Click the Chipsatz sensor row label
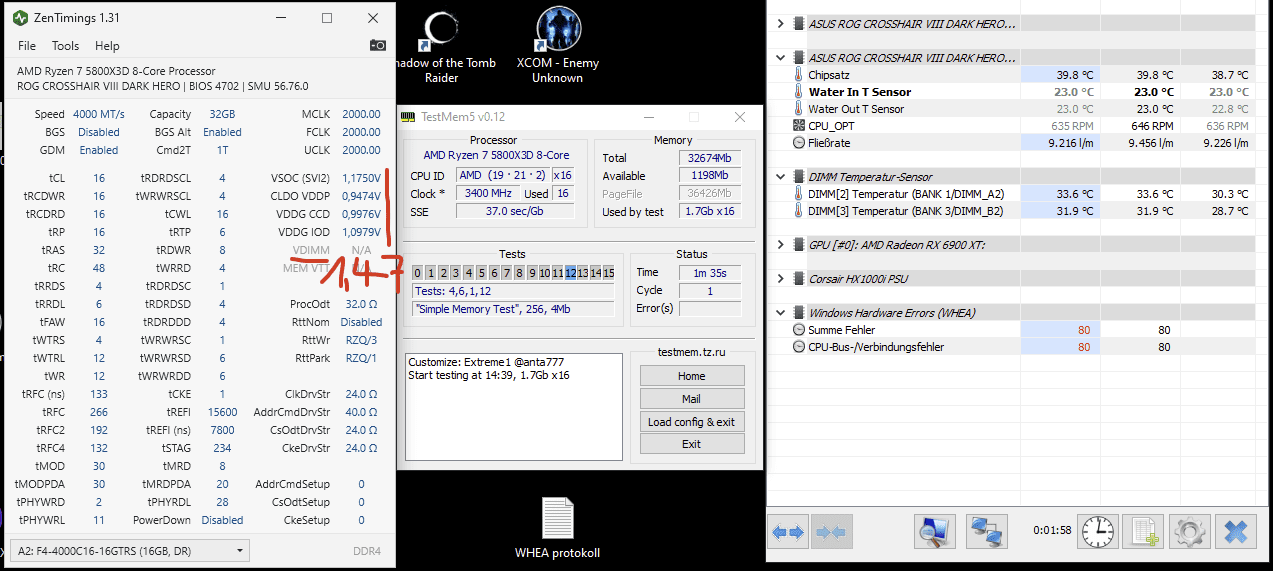 point(829,75)
